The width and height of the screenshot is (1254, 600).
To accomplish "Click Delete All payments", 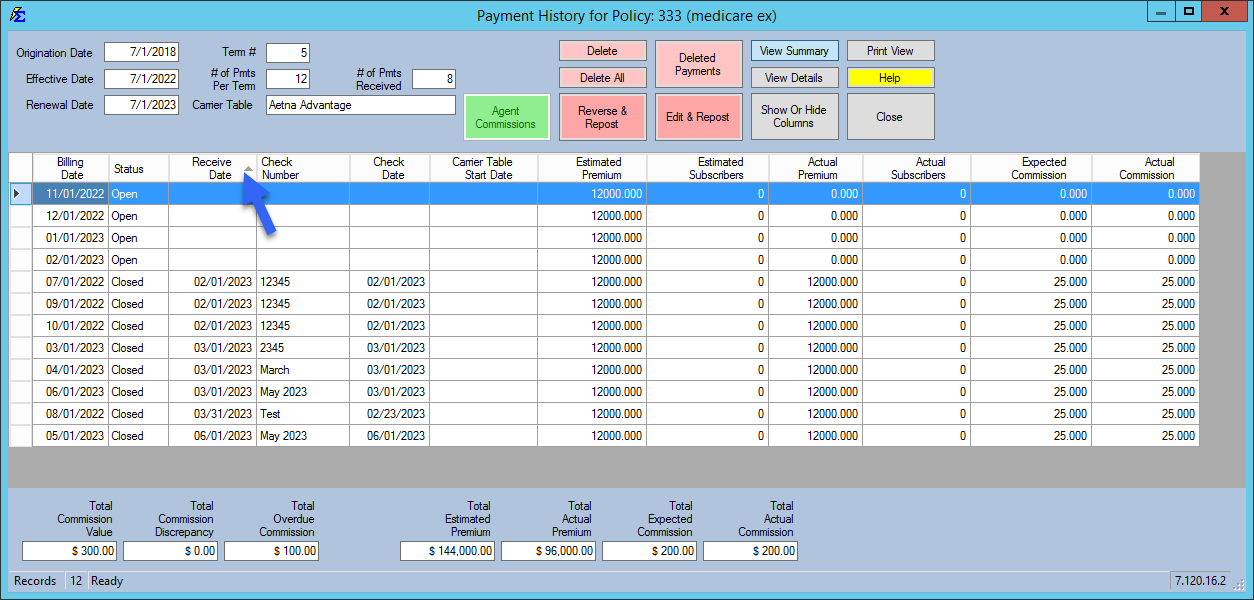I will [602, 77].
